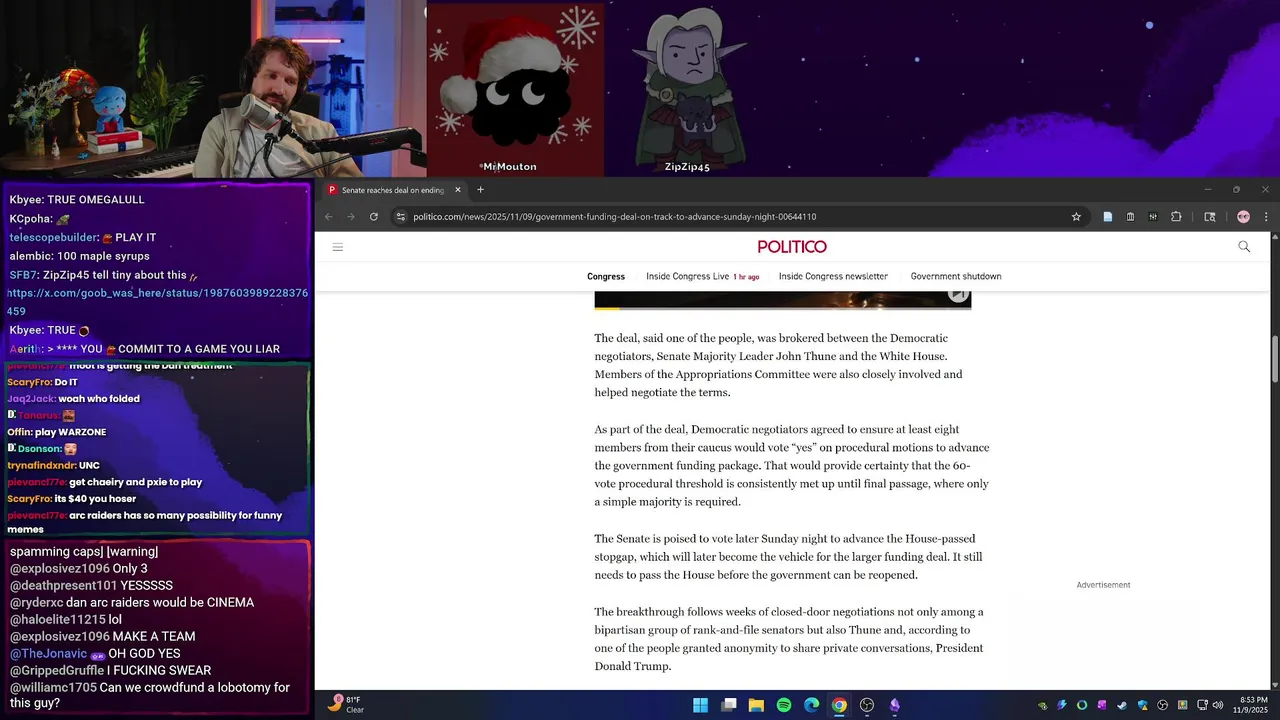Screen dimensions: 1280x720
Task: Select the Senate reaches deal on ending tab
Action: pyautogui.click(x=393, y=190)
